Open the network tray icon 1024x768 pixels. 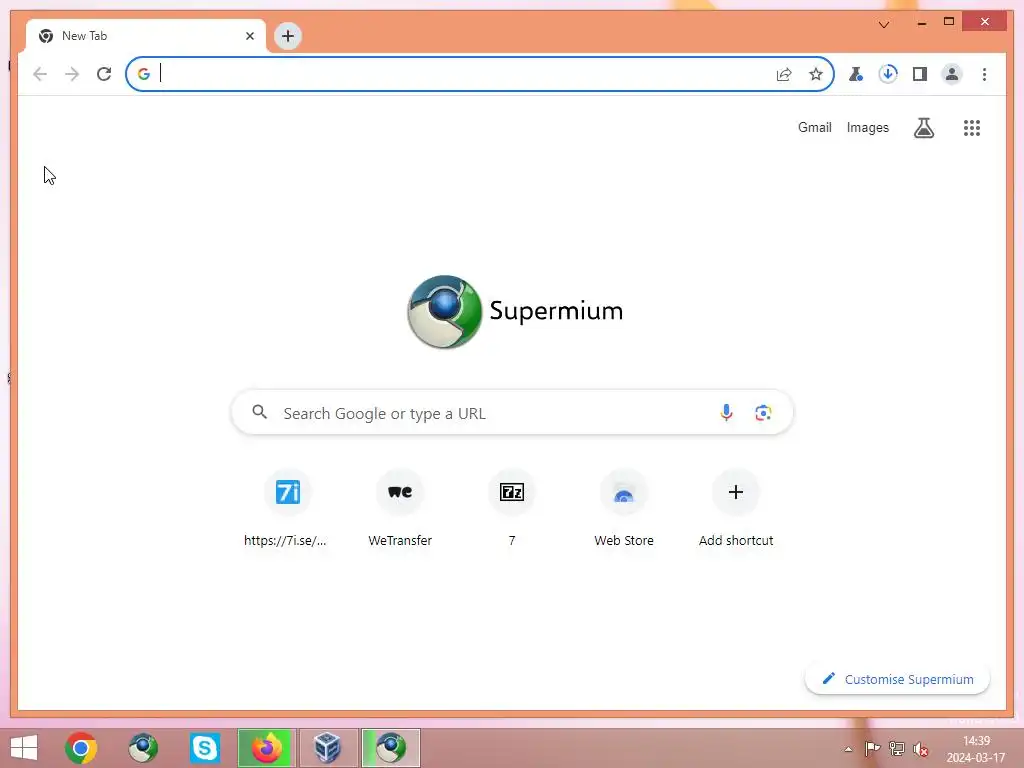897,748
